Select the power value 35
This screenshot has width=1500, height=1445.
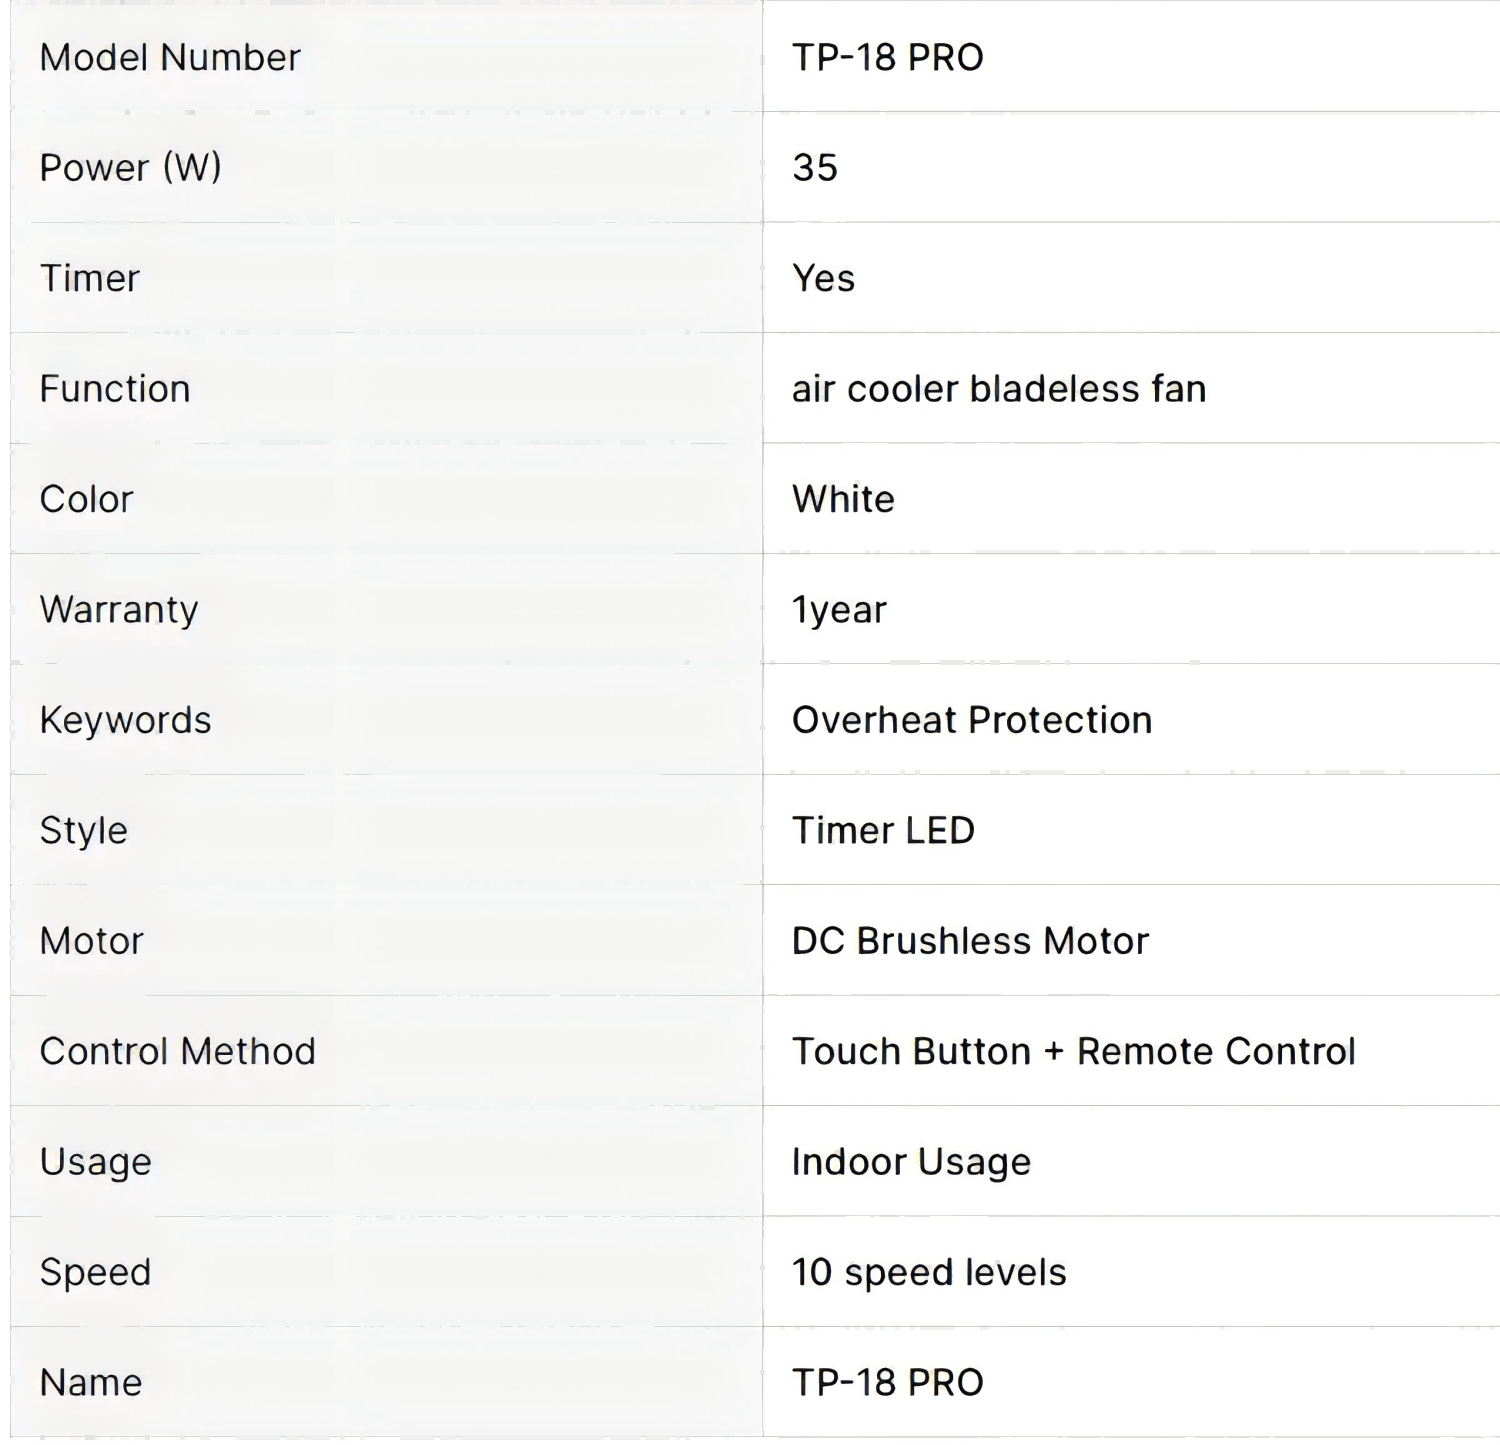(x=814, y=167)
